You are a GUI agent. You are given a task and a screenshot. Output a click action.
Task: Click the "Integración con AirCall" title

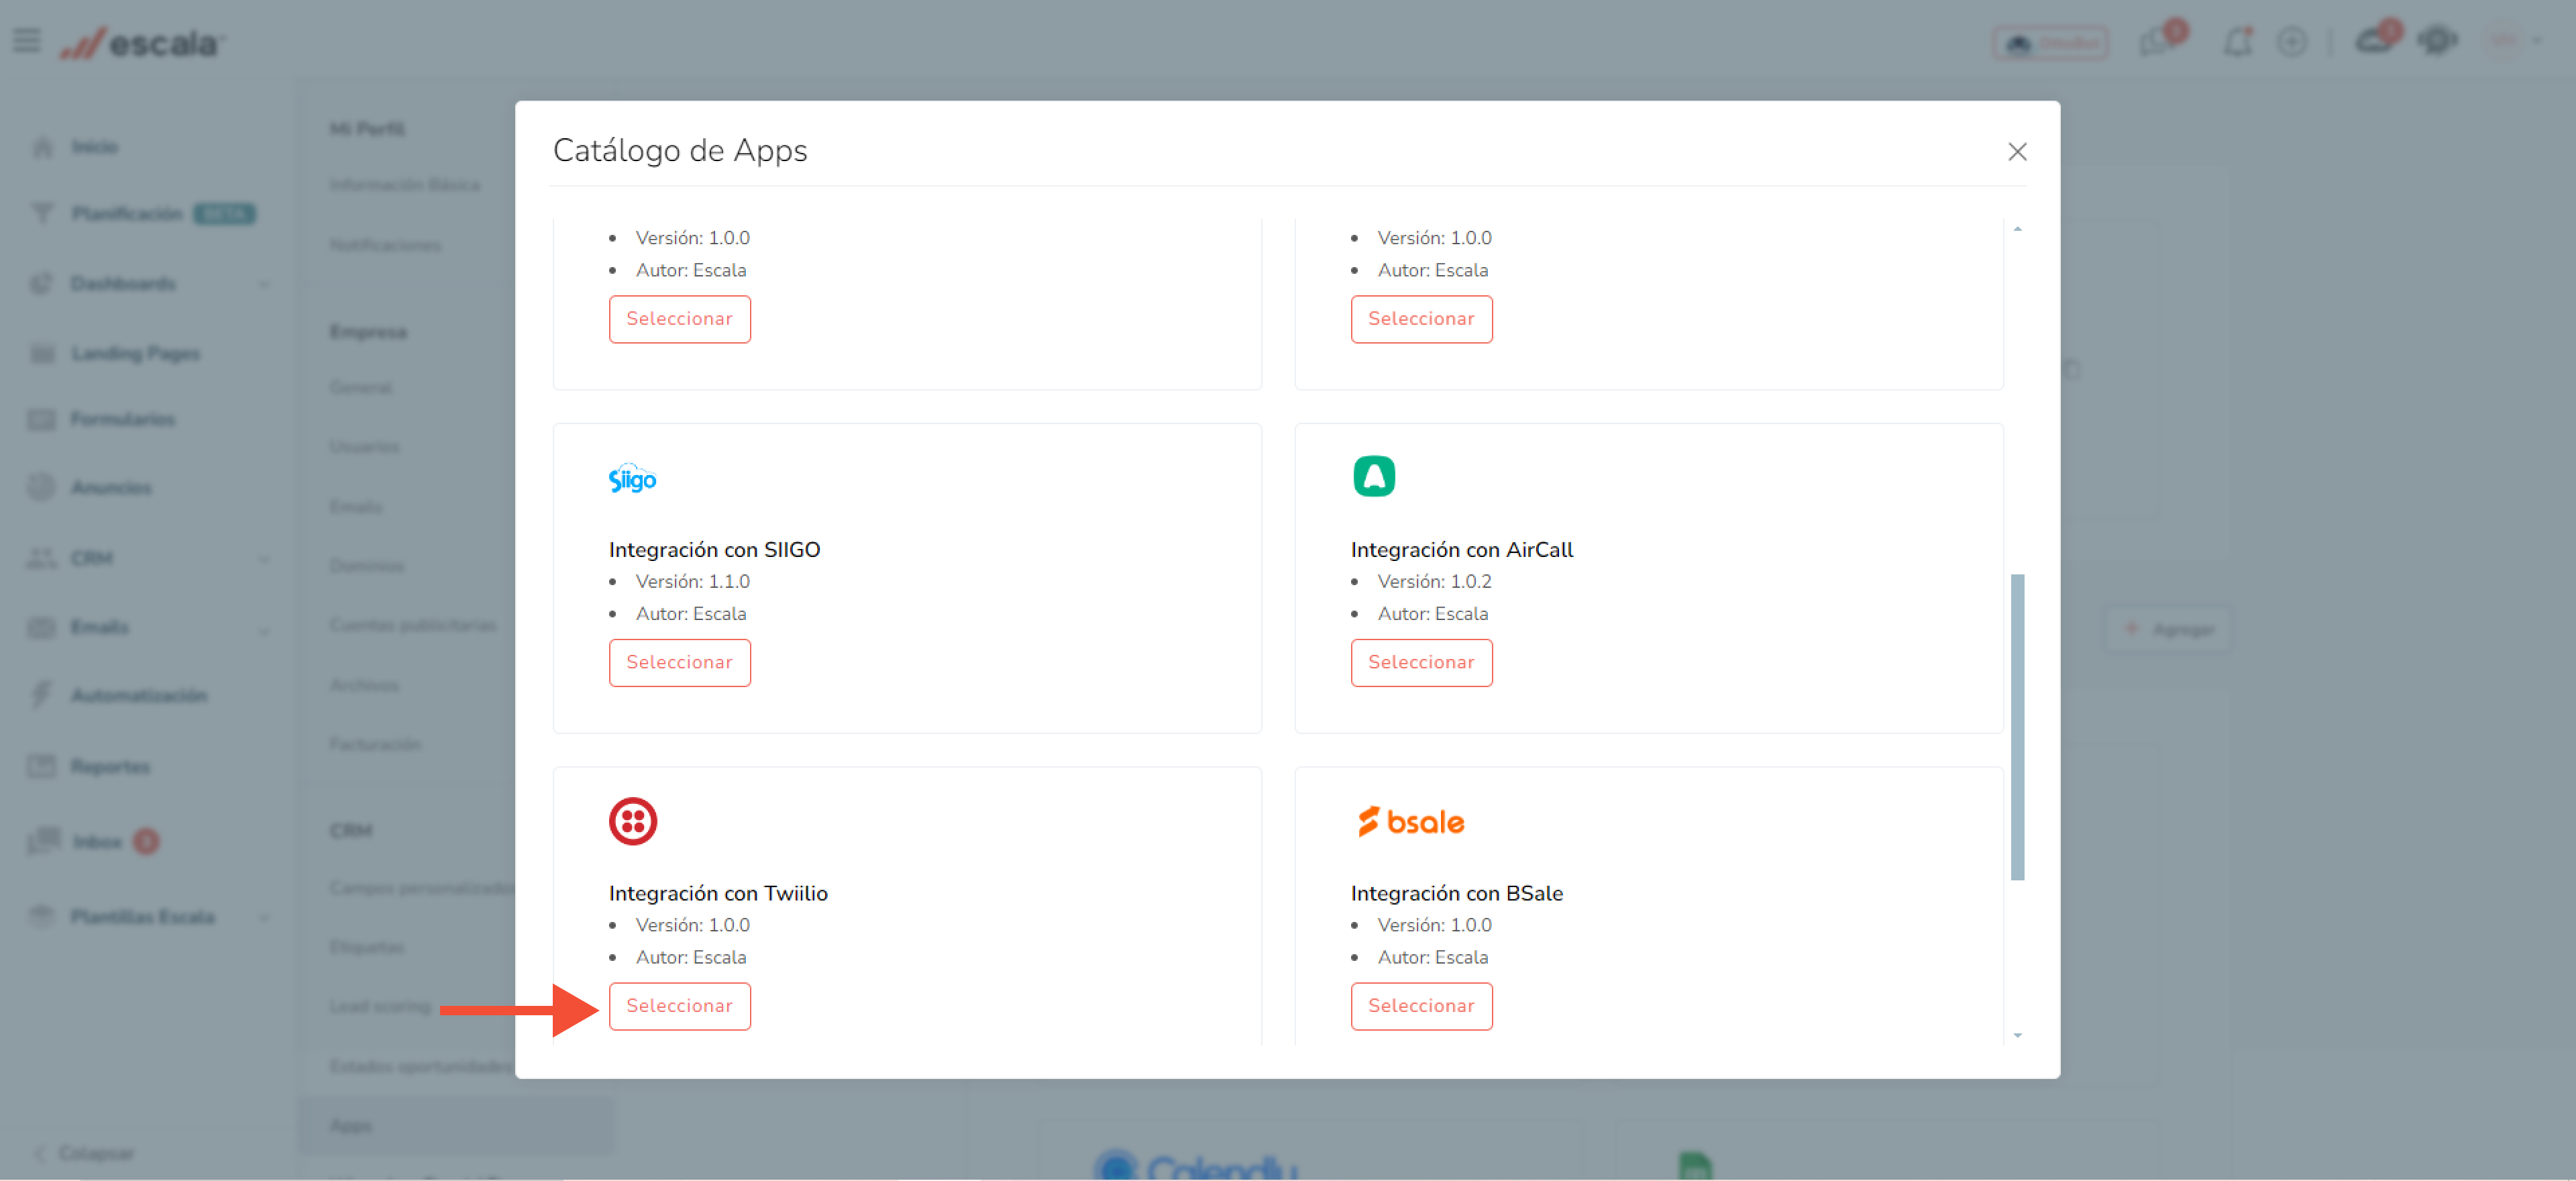tap(1461, 549)
